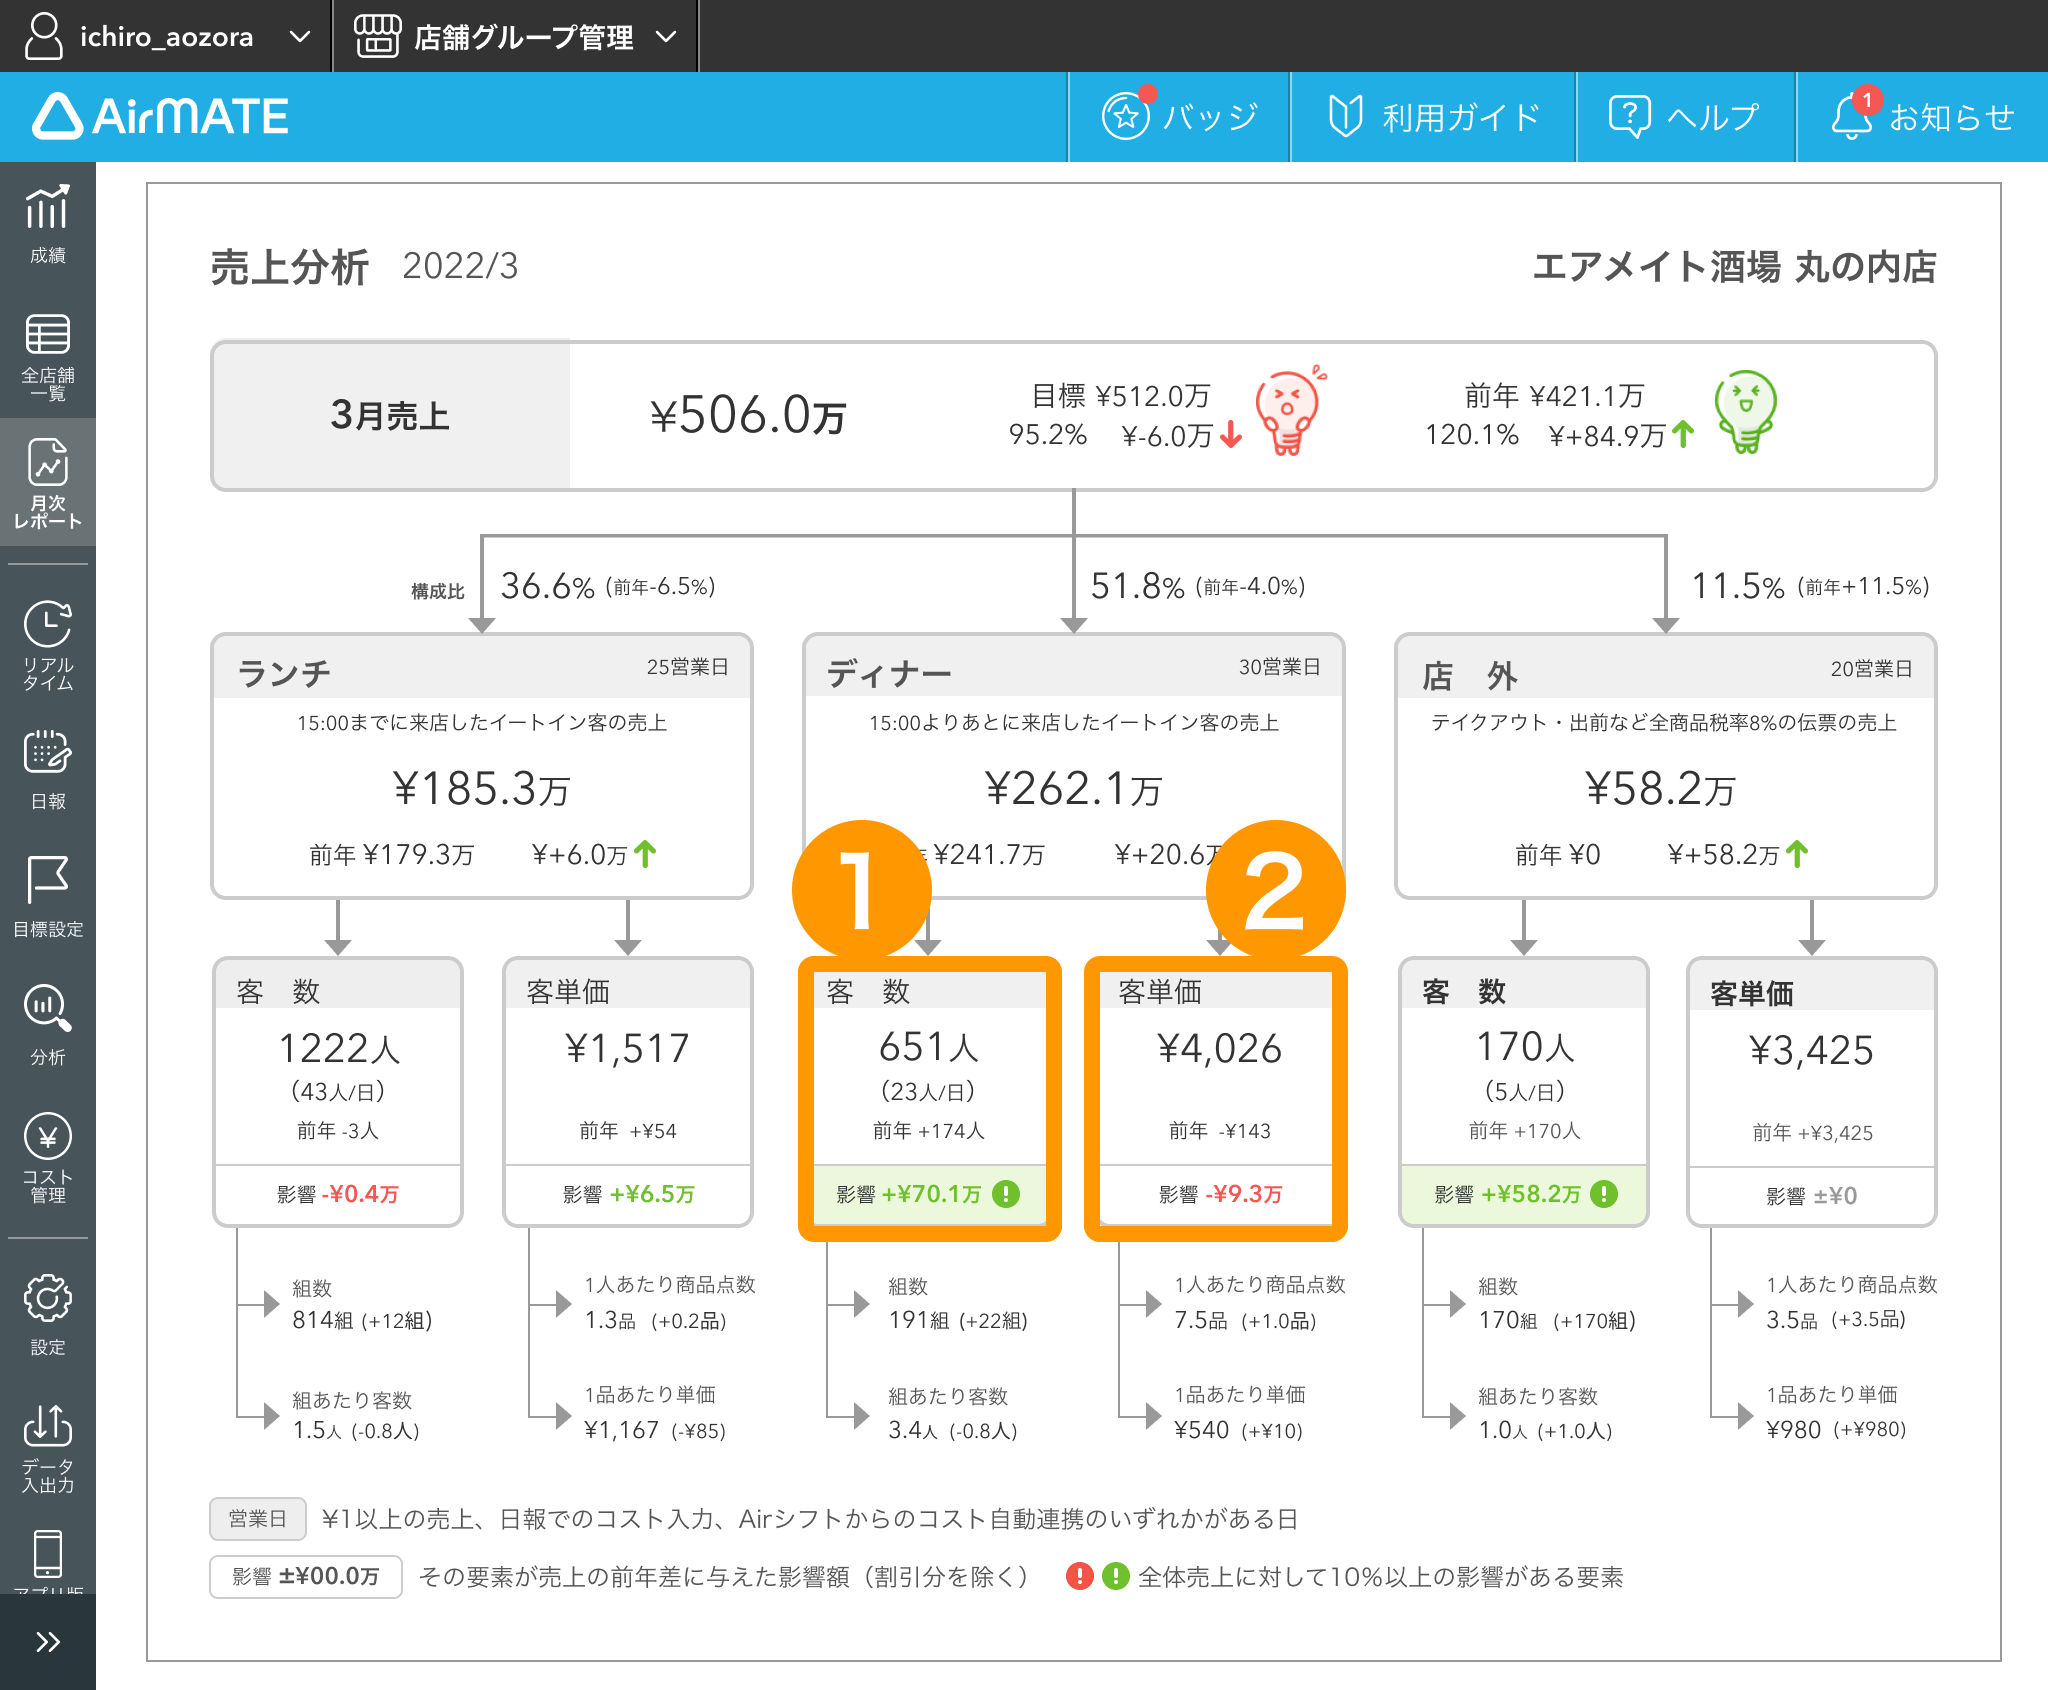The width and height of the screenshot is (2048, 1690).
Task: Click the 3月売上 label box
Action: coord(391,415)
